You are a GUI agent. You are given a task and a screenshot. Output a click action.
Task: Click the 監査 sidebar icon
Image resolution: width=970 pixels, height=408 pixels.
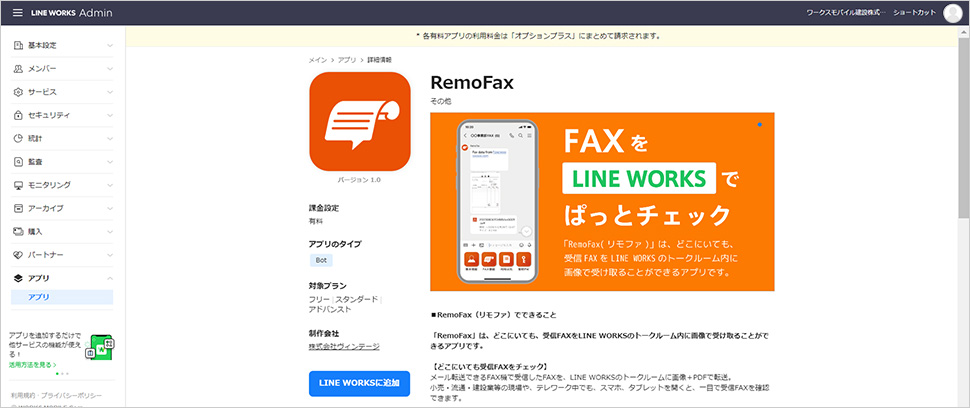(18, 162)
